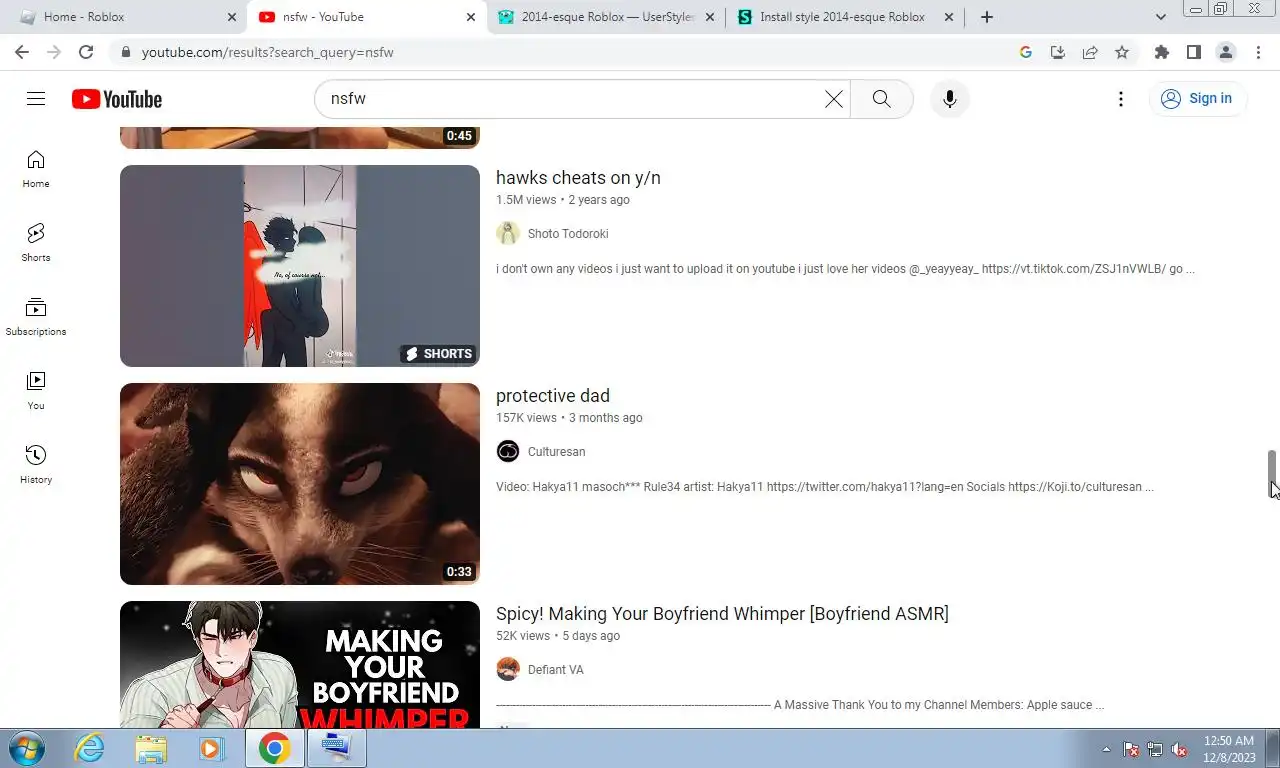Open the Windows Start button
The width and height of the screenshot is (1280, 768).
[27, 748]
